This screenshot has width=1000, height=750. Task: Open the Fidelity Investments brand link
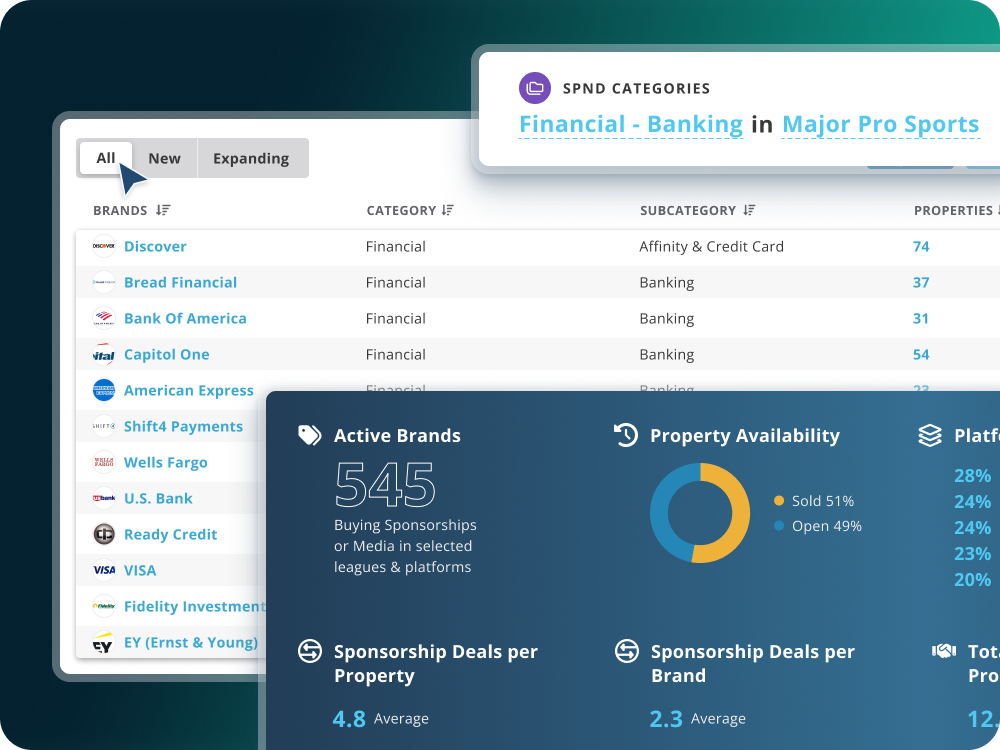point(195,607)
